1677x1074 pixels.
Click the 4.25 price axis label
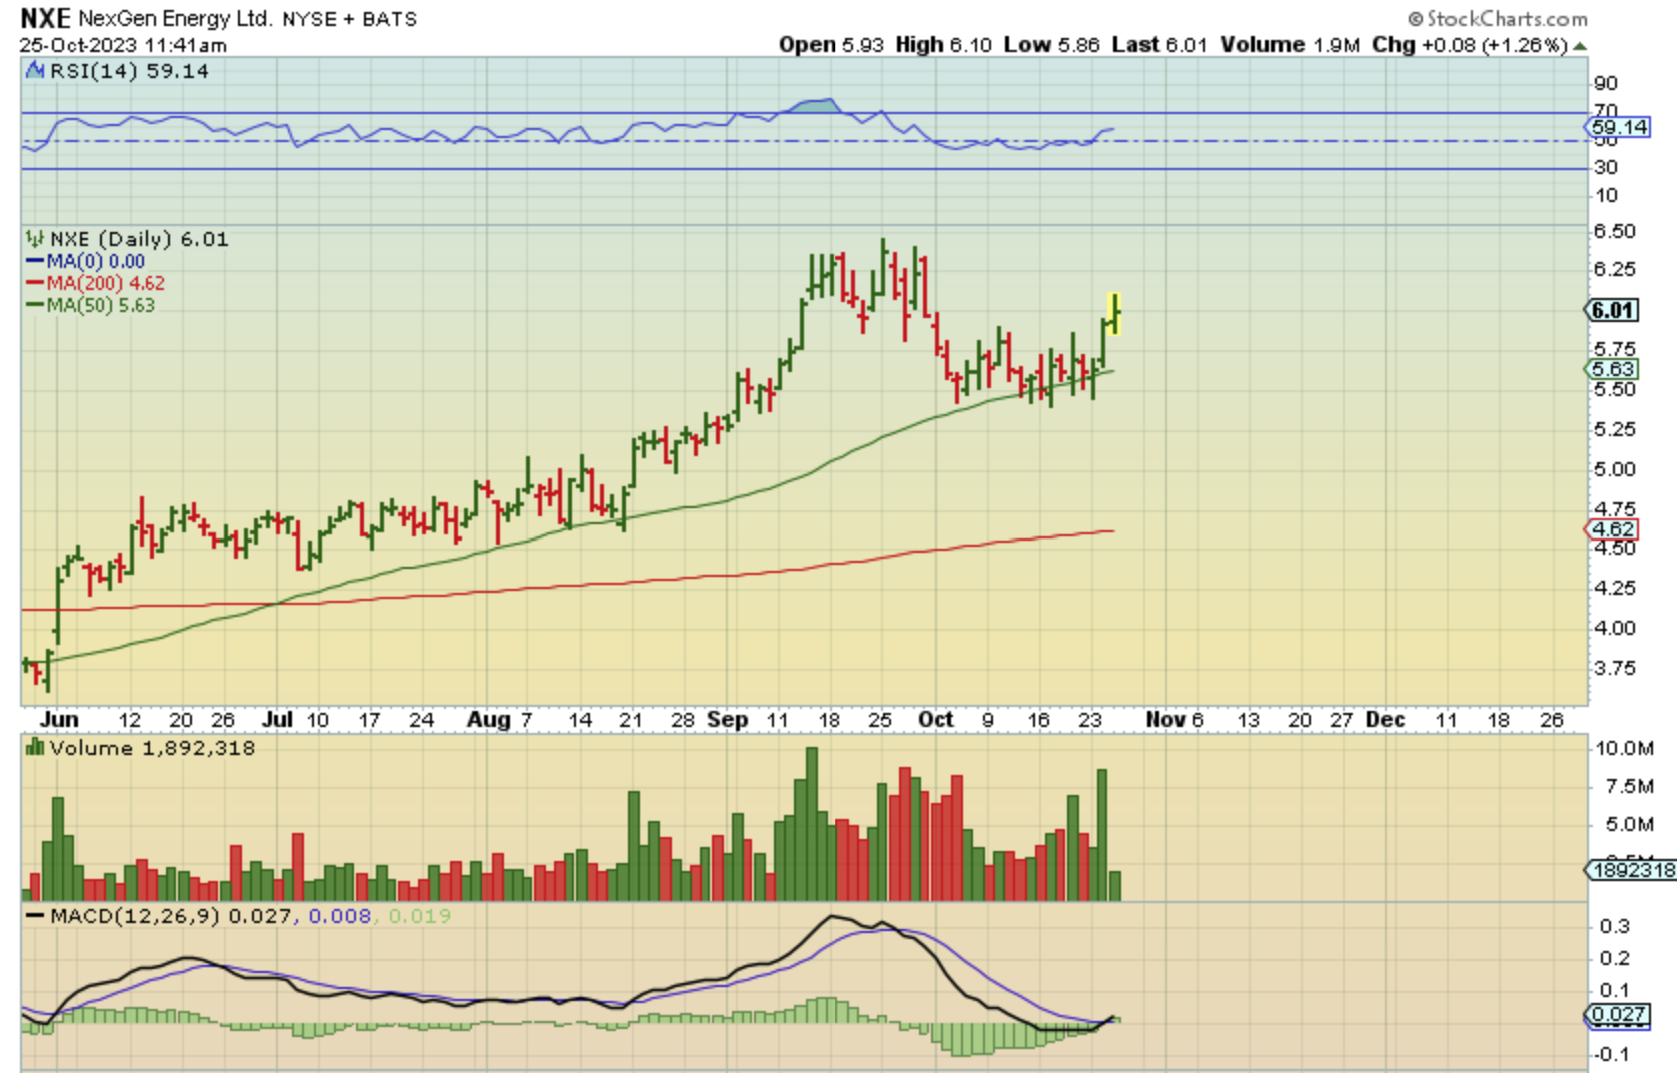pos(1615,588)
